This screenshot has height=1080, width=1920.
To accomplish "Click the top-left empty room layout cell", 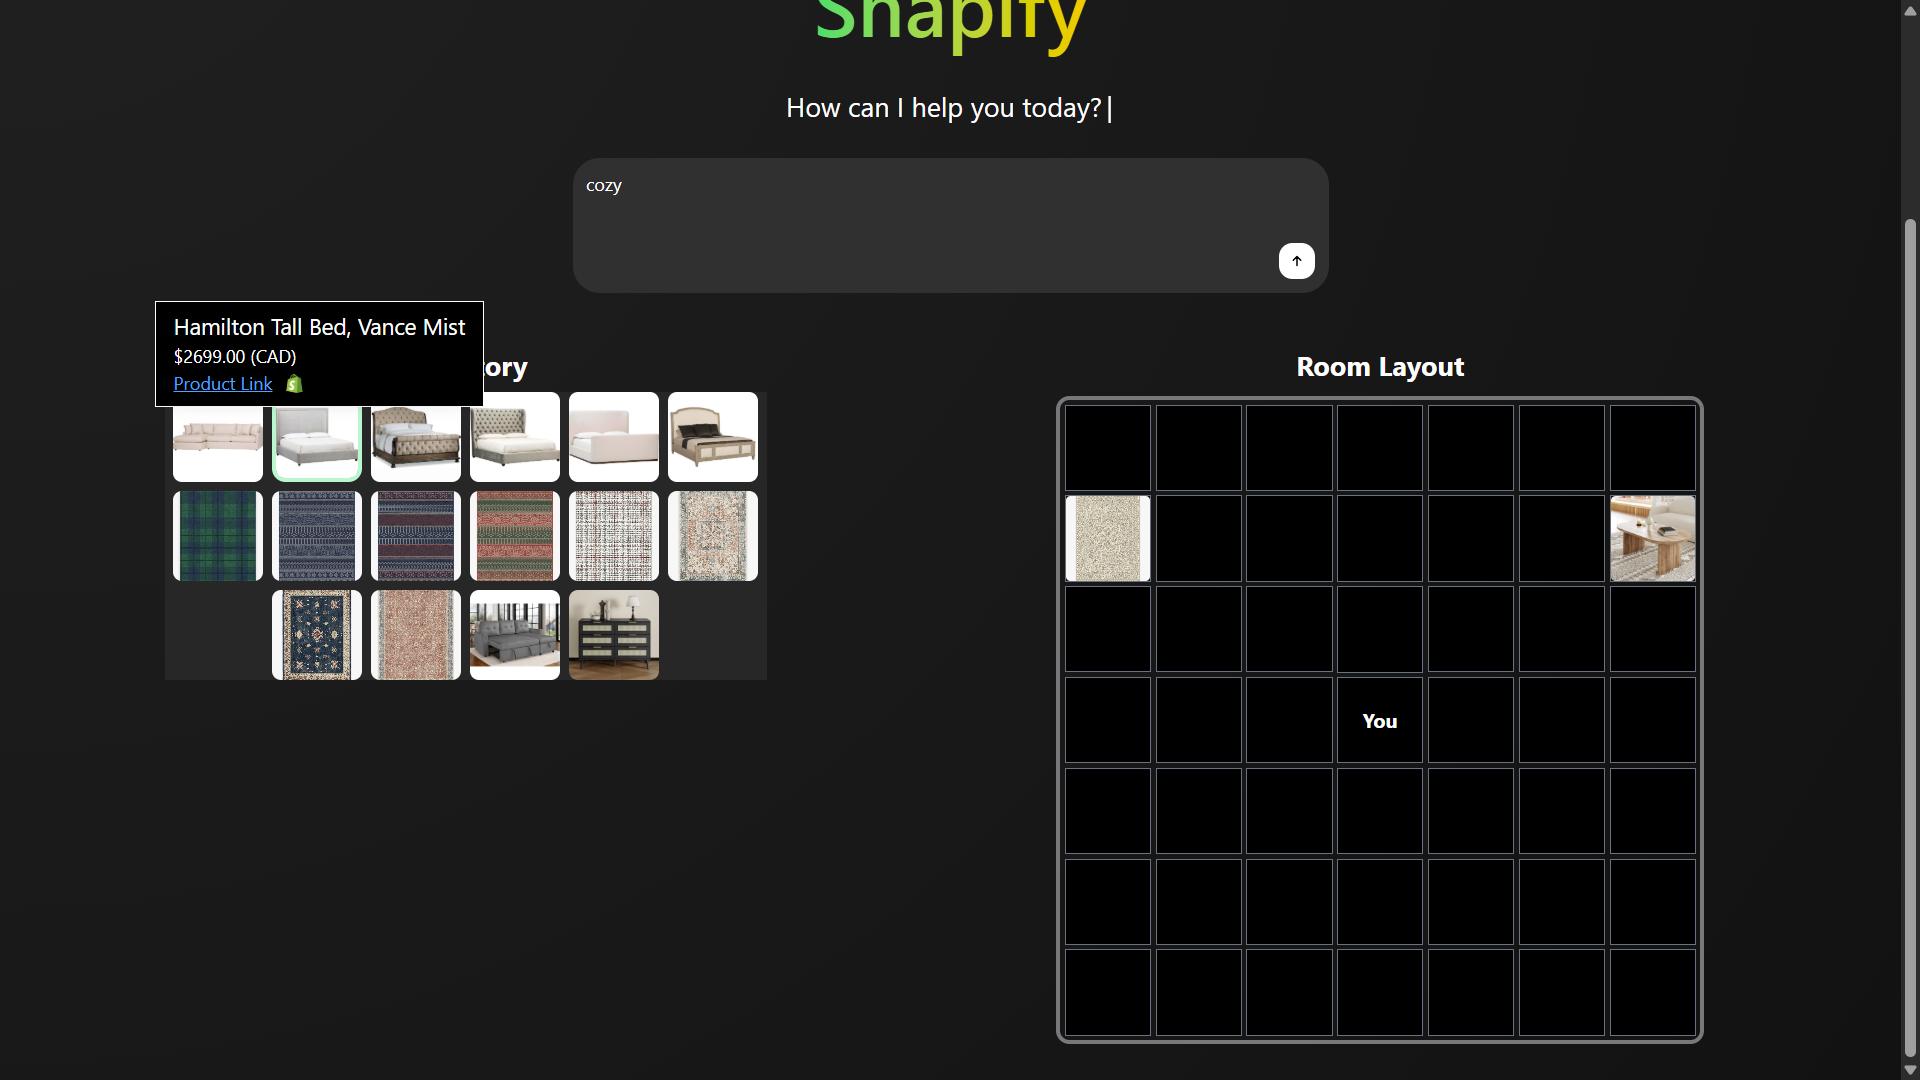I will tap(1107, 447).
